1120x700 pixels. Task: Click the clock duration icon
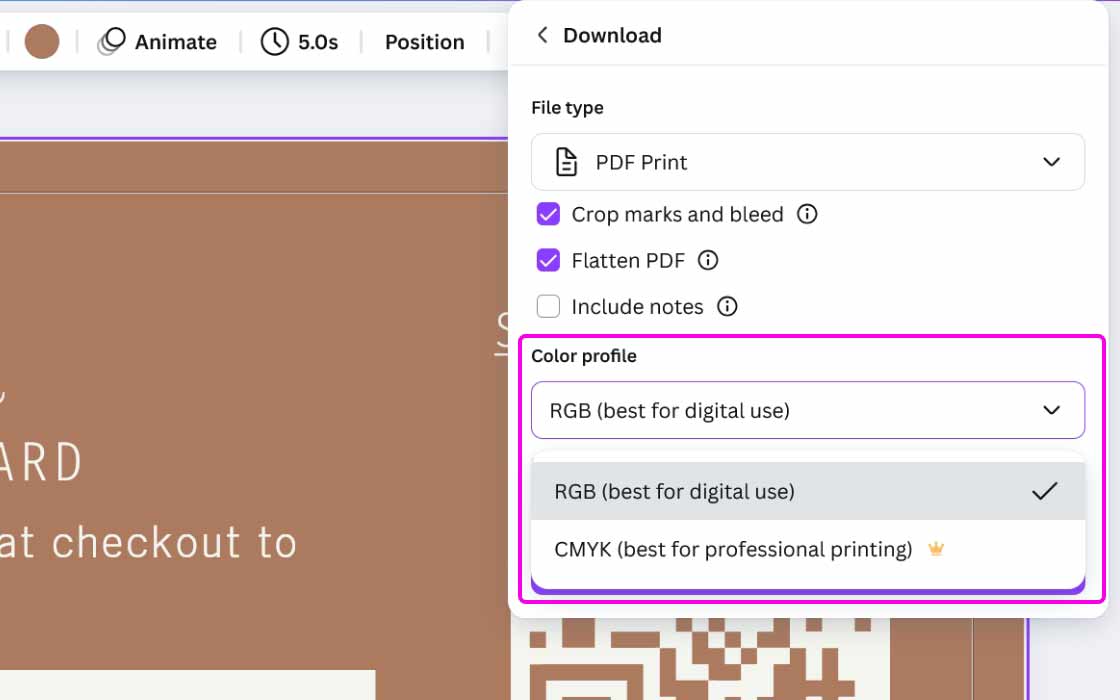pos(274,41)
